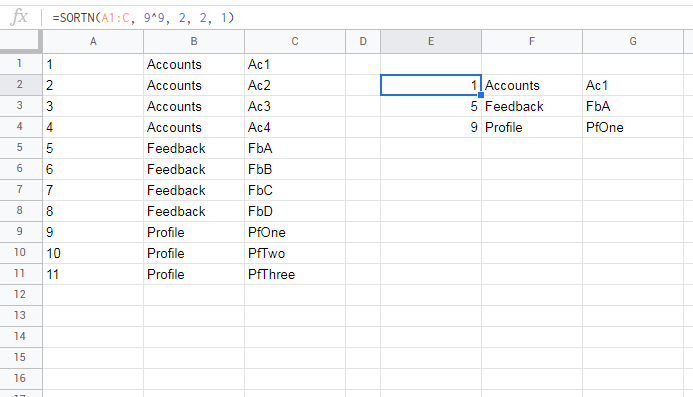Select column B header
The width and height of the screenshot is (693, 397).
point(194,42)
